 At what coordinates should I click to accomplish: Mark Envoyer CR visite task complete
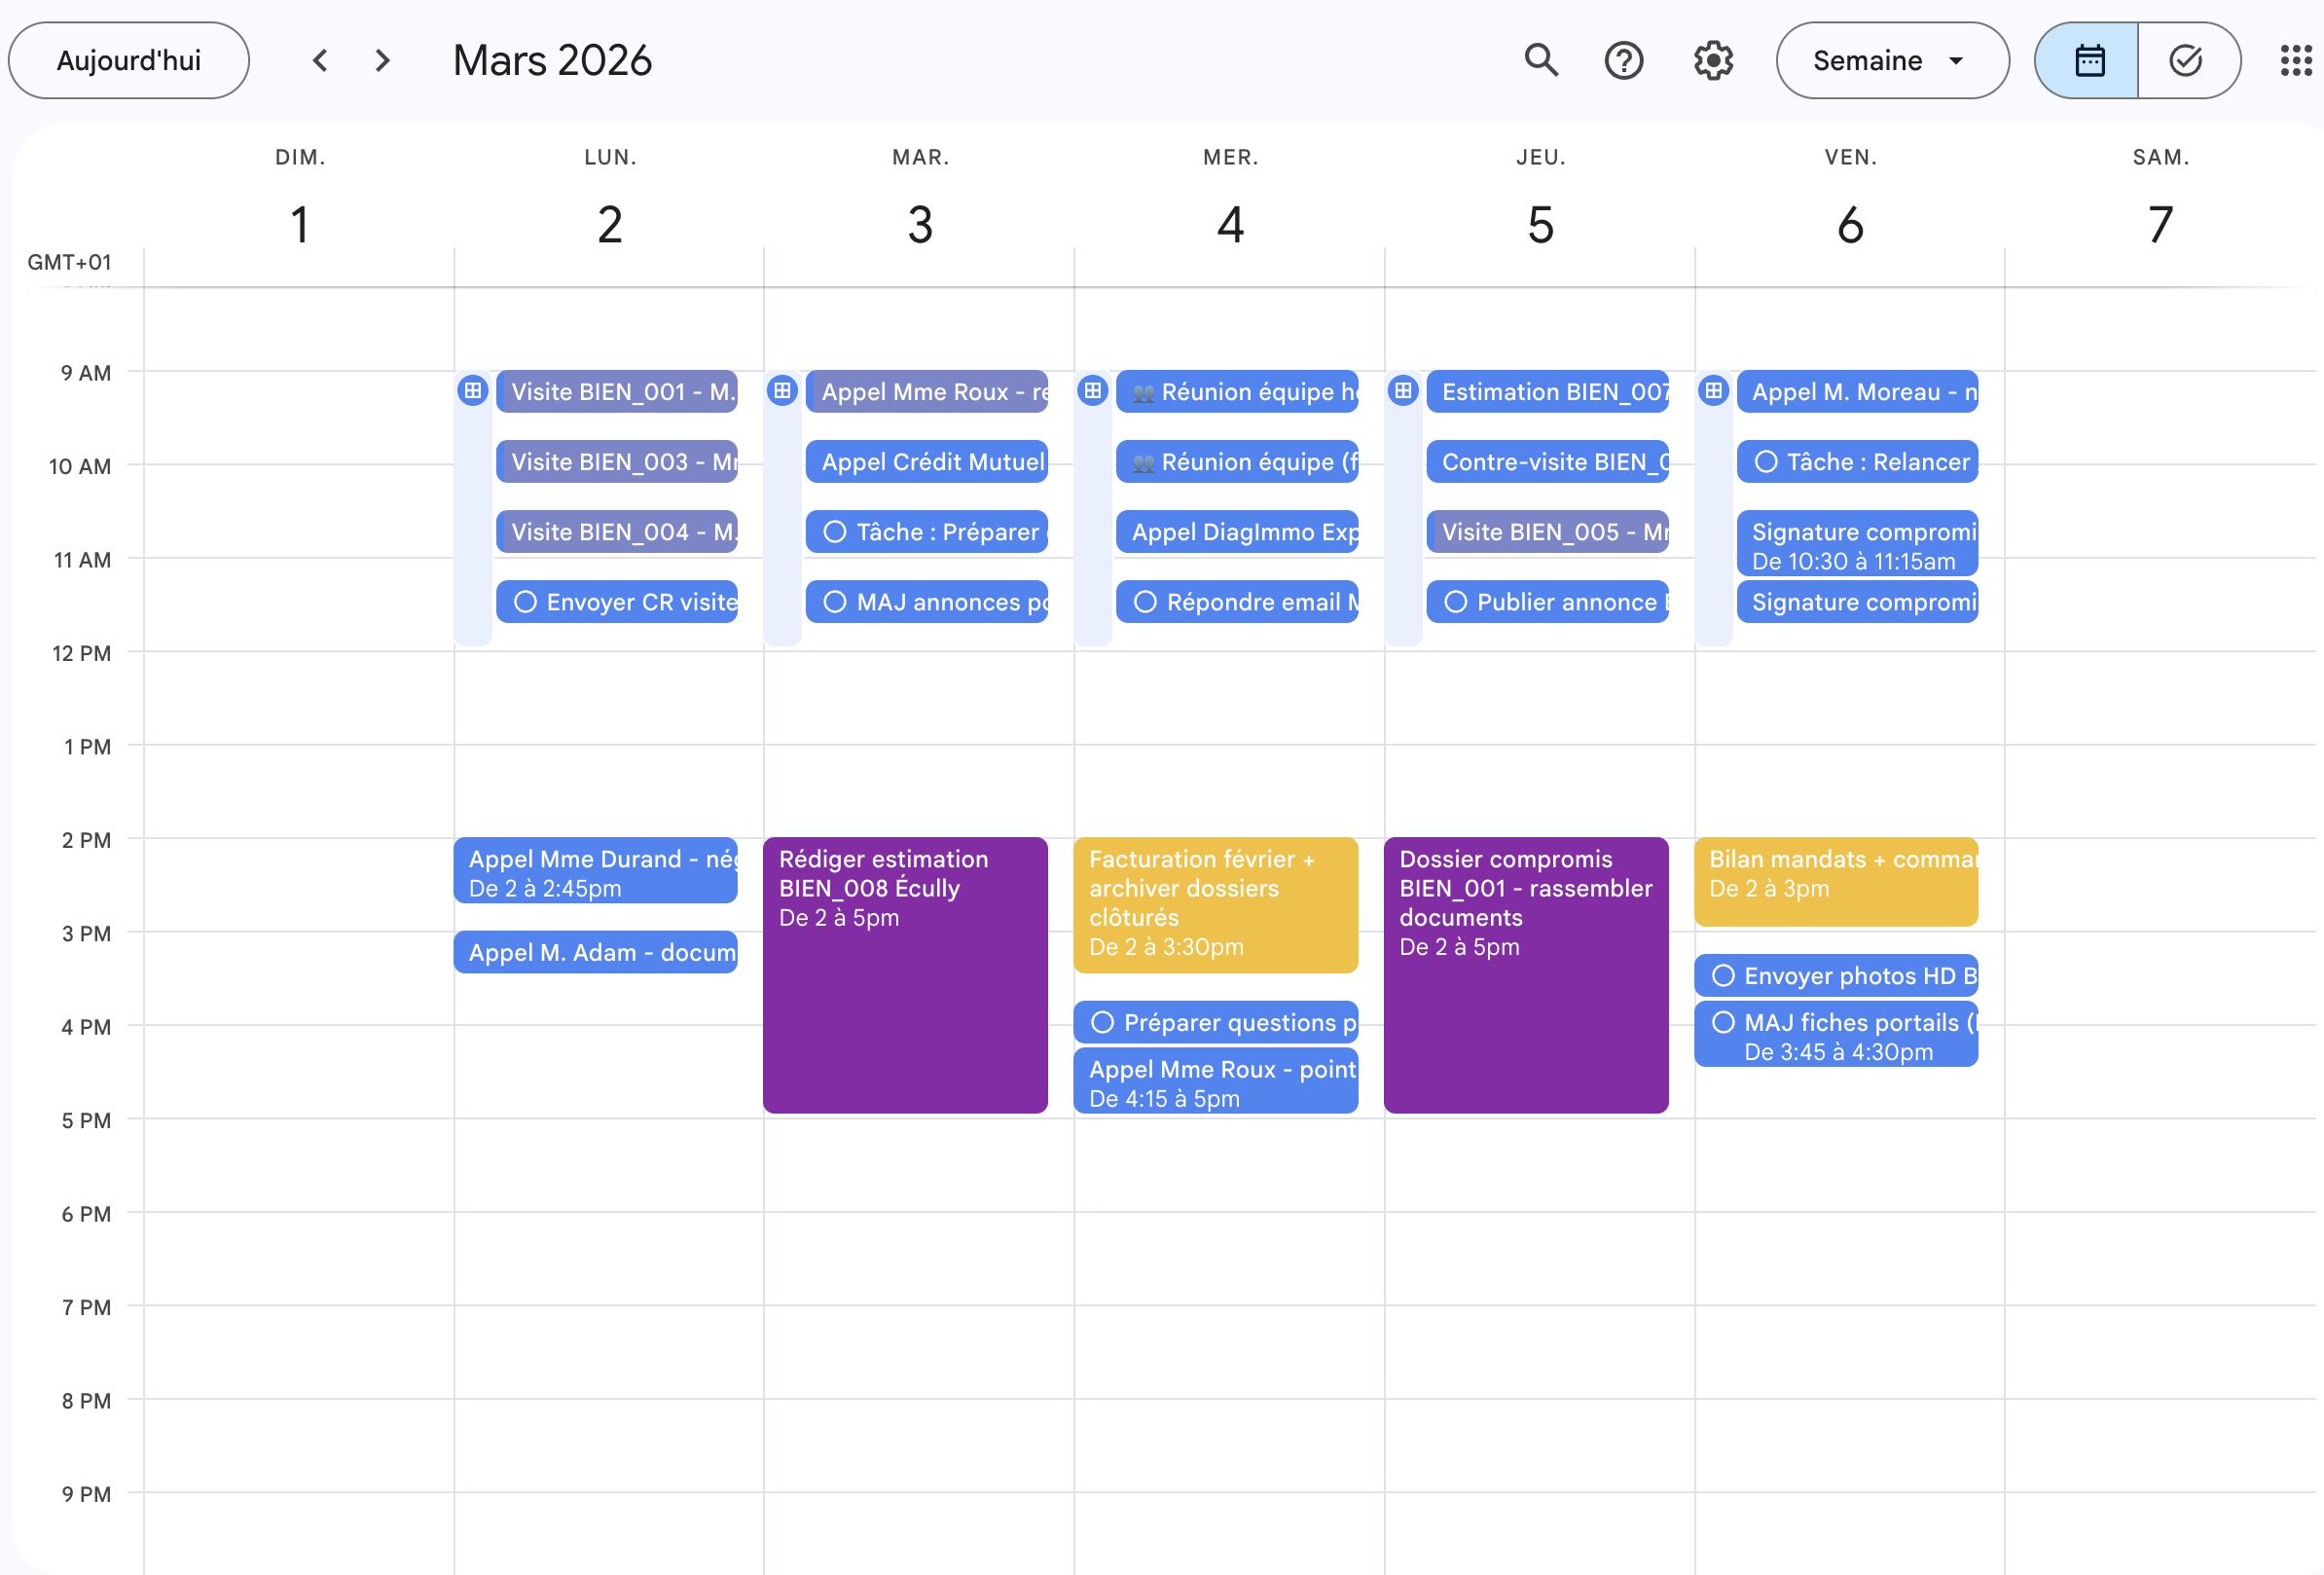pos(525,602)
